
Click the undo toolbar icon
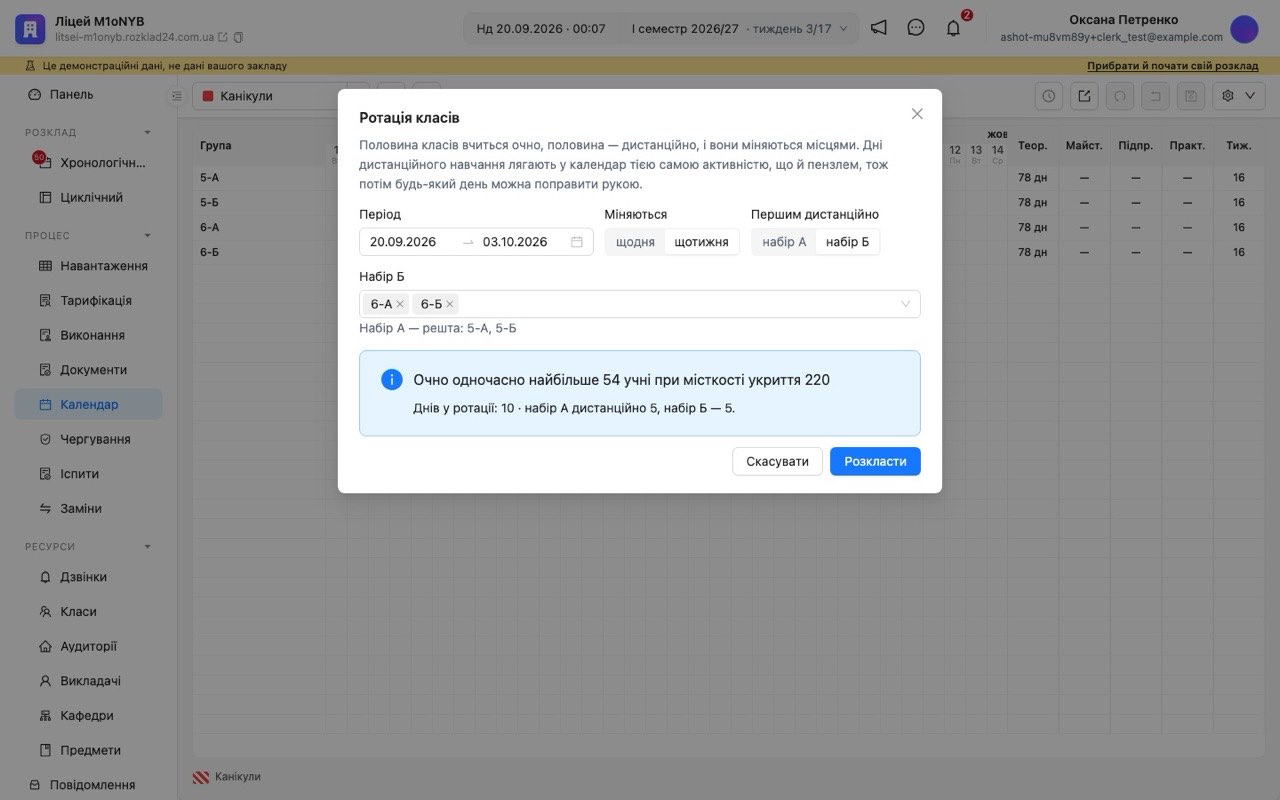coord(1120,96)
